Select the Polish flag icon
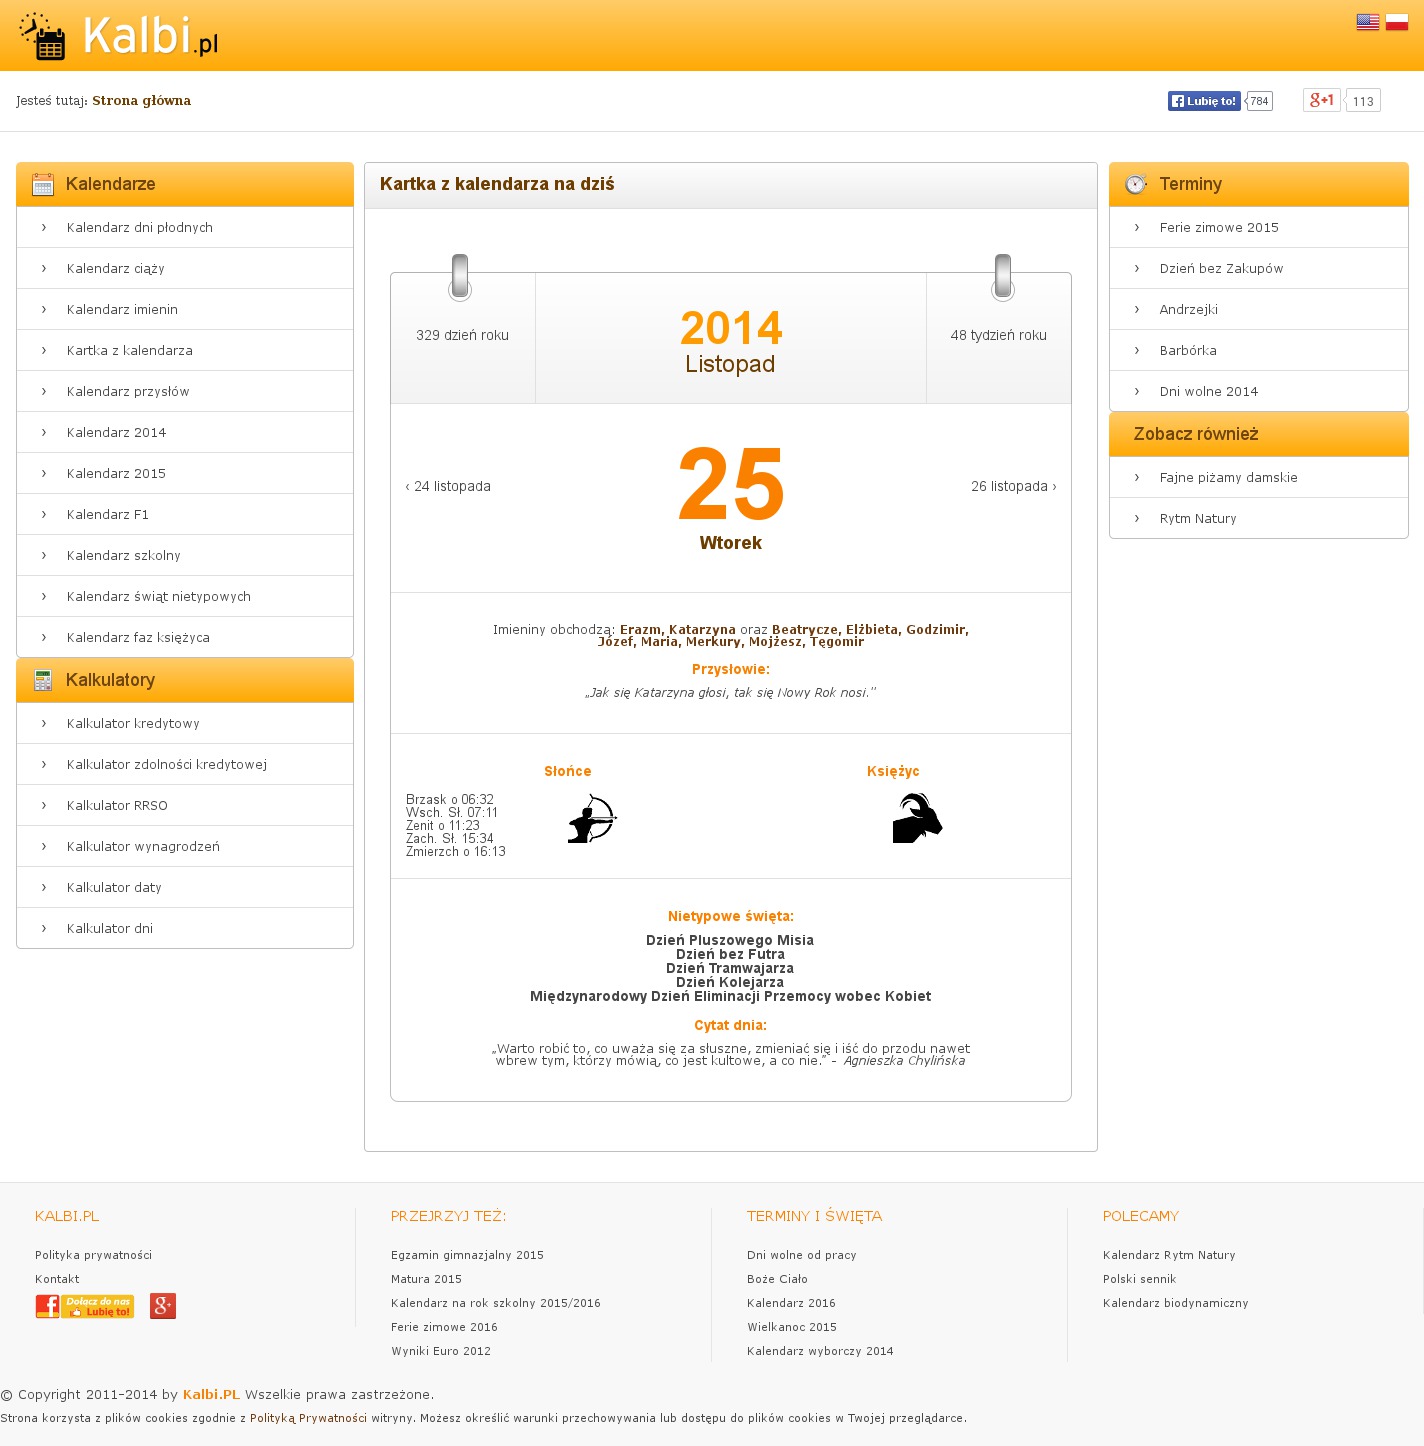This screenshot has width=1424, height=1446. pos(1397,22)
